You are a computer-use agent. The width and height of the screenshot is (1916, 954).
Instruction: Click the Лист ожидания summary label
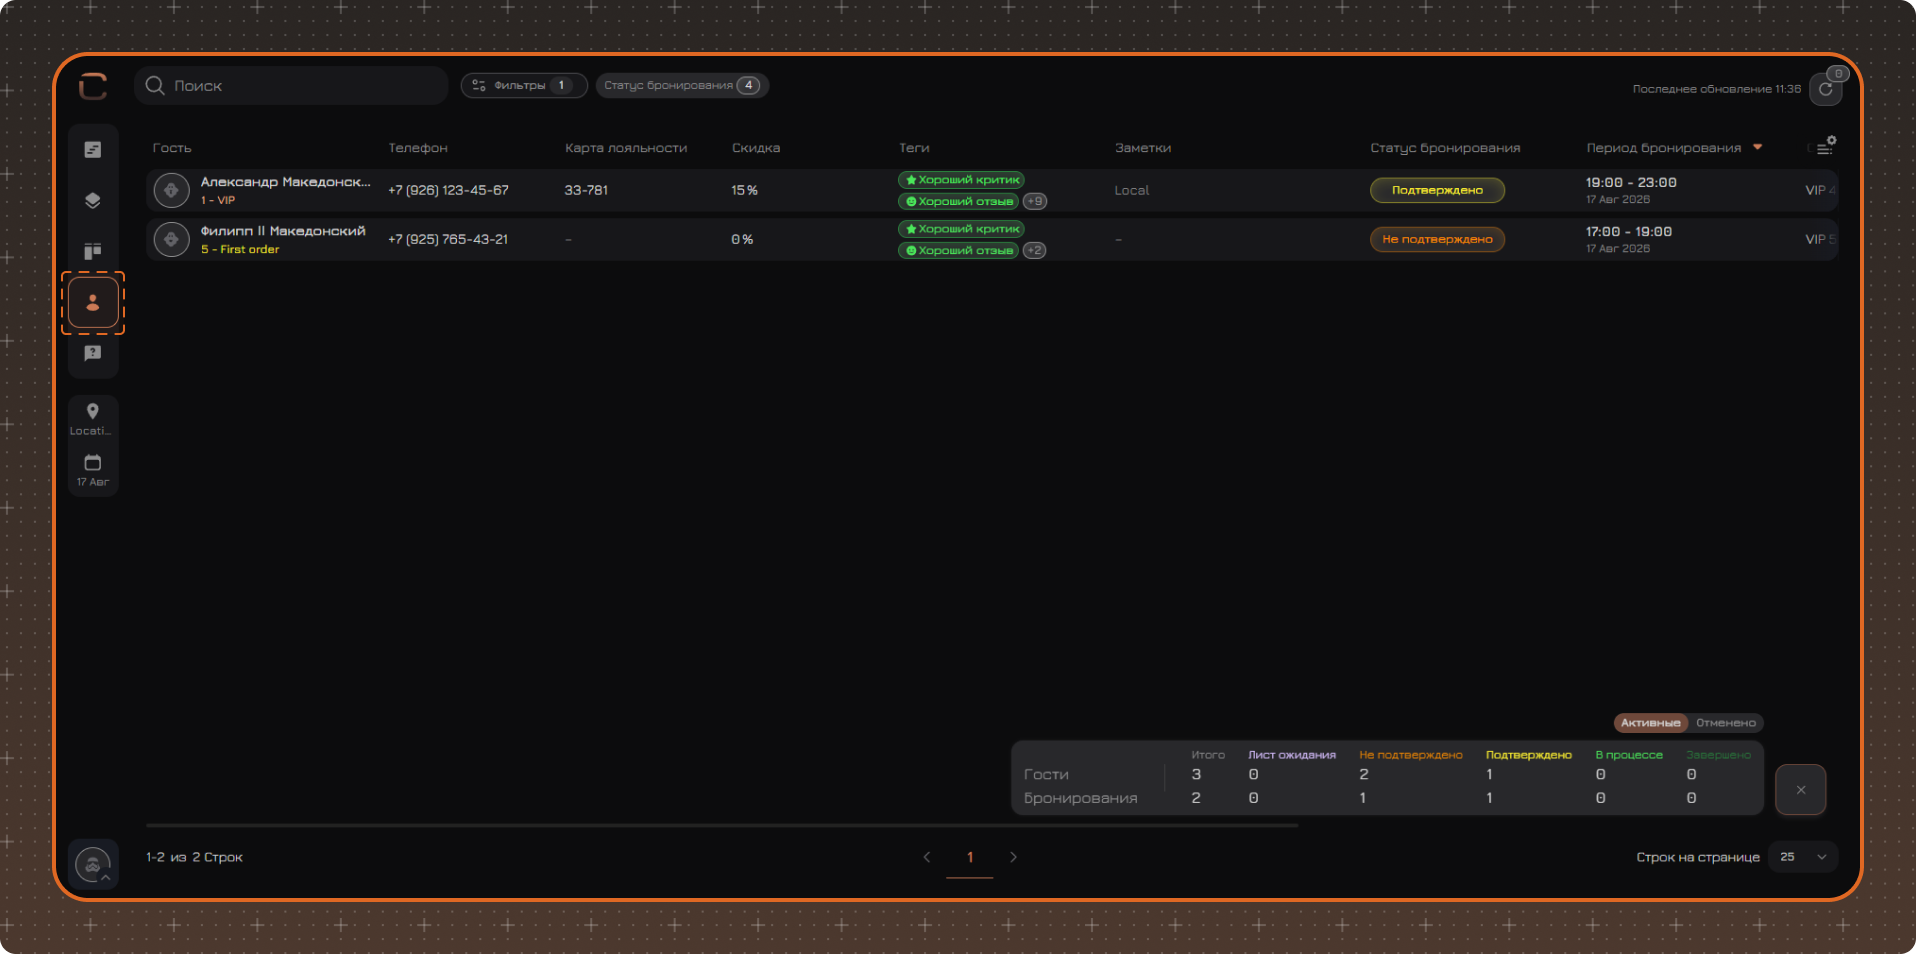[x=1291, y=755]
